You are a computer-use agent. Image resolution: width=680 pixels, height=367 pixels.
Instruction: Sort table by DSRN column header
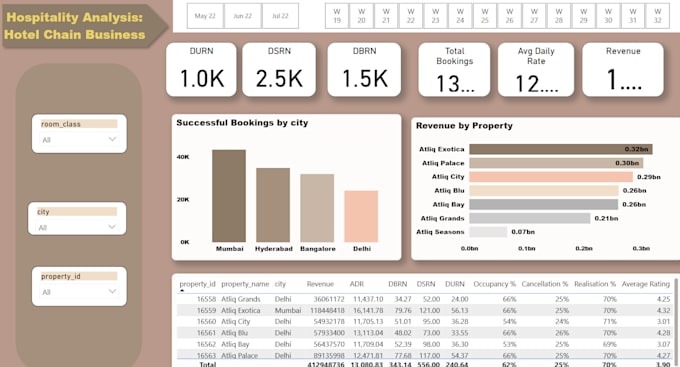coord(426,284)
